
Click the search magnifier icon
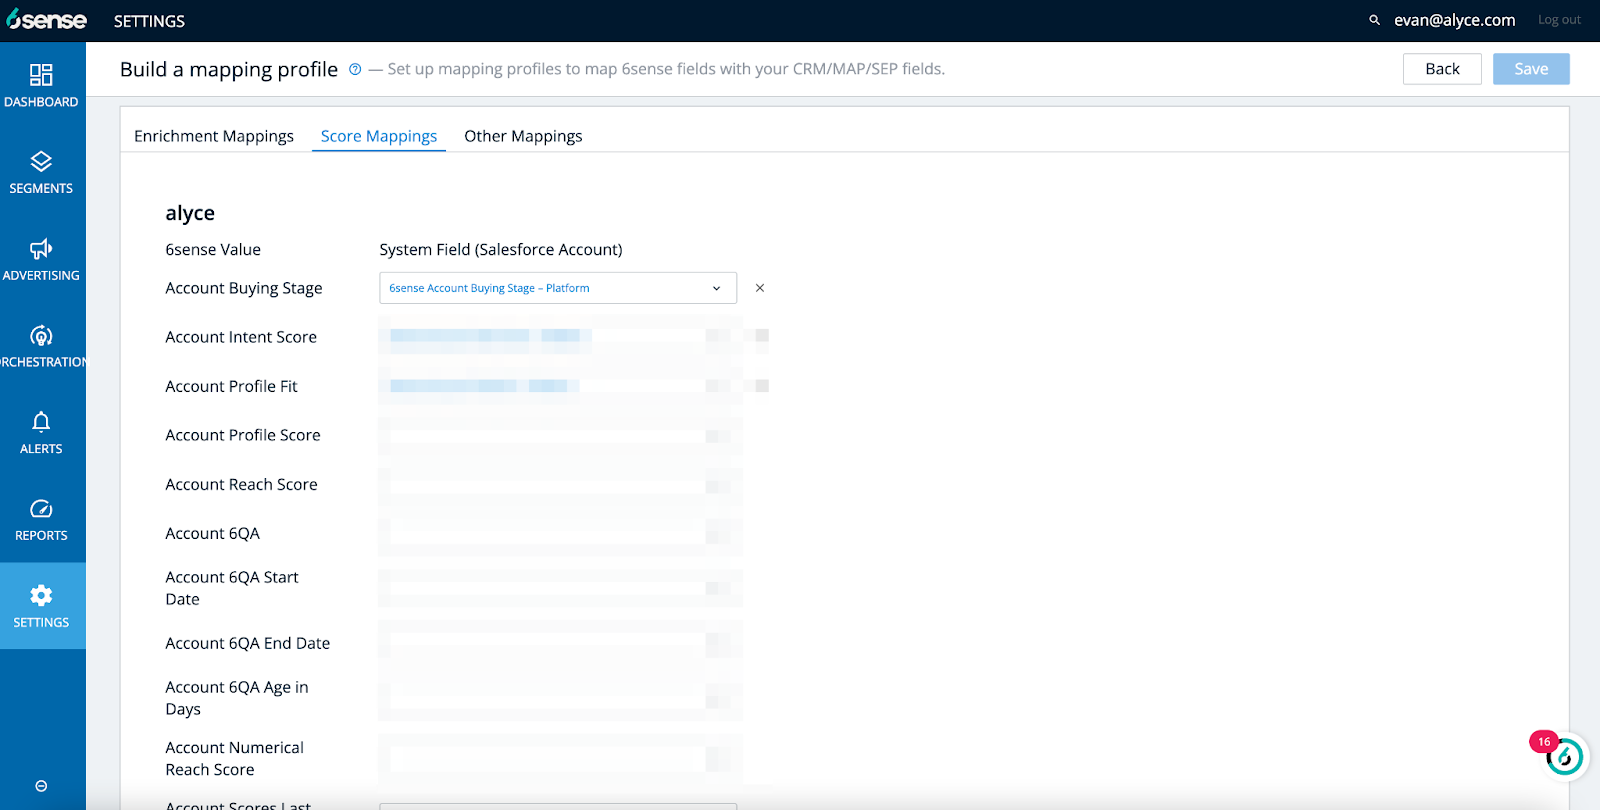click(1374, 20)
